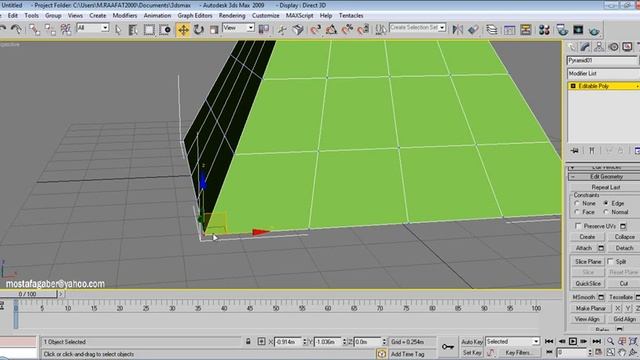This screenshot has height=360, width=640.
Task: Open the Create Selection Set dropdown
Action: (418, 28)
